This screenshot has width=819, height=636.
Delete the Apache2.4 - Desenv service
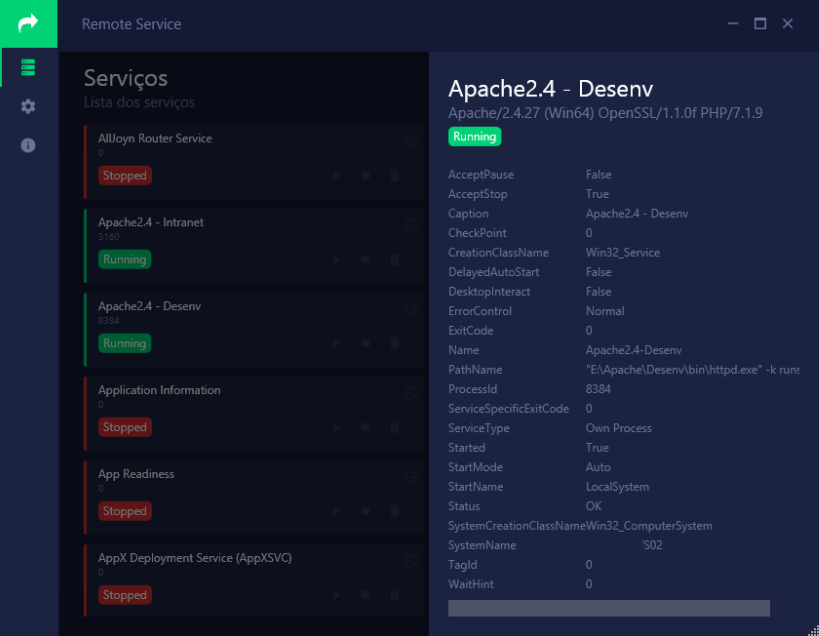click(395, 343)
